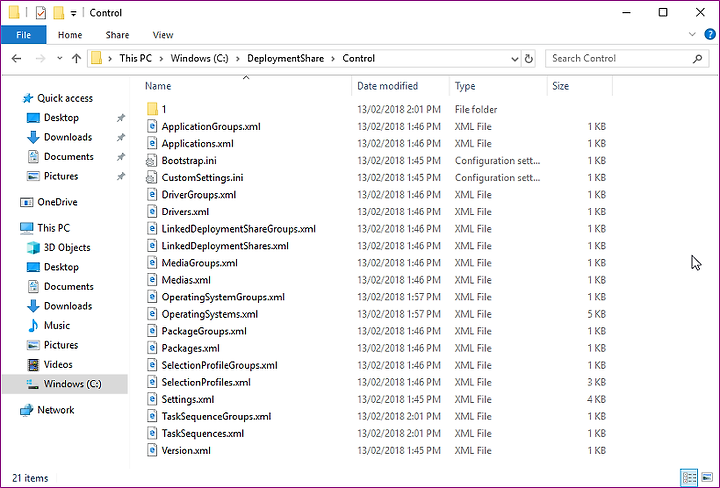Go up one folder level
The image size is (720, 488).
pos(76,59)
